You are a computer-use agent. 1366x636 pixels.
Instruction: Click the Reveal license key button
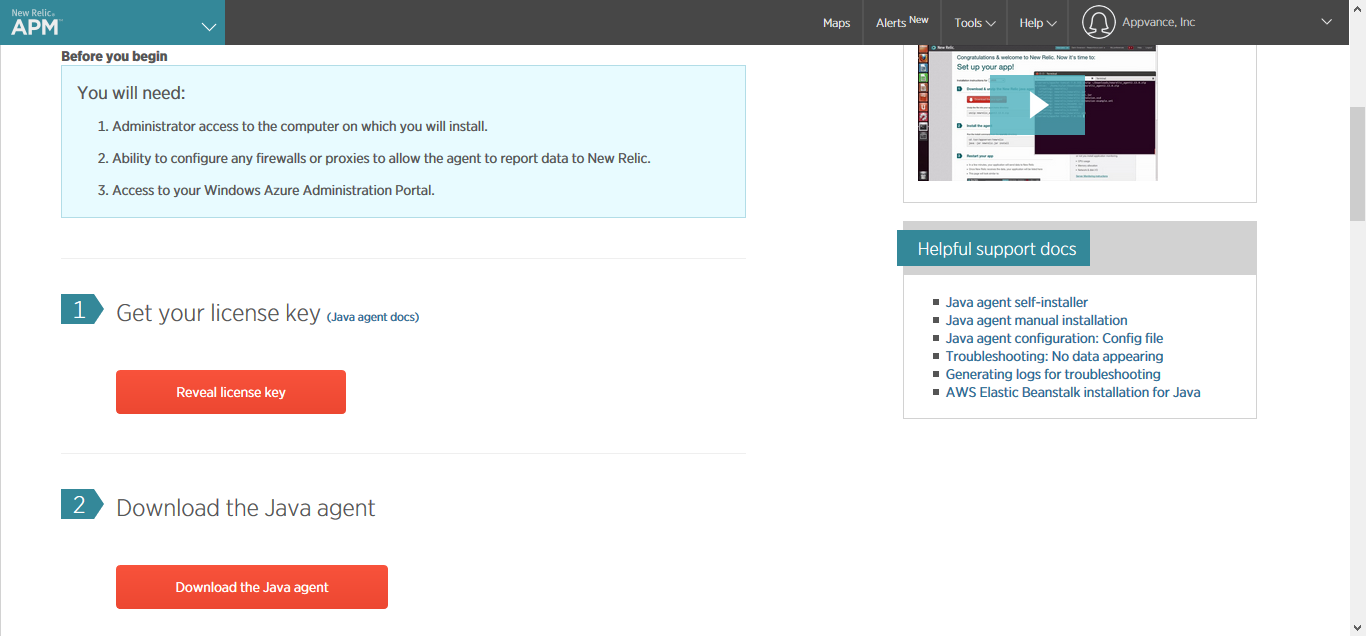click(231, 392)
